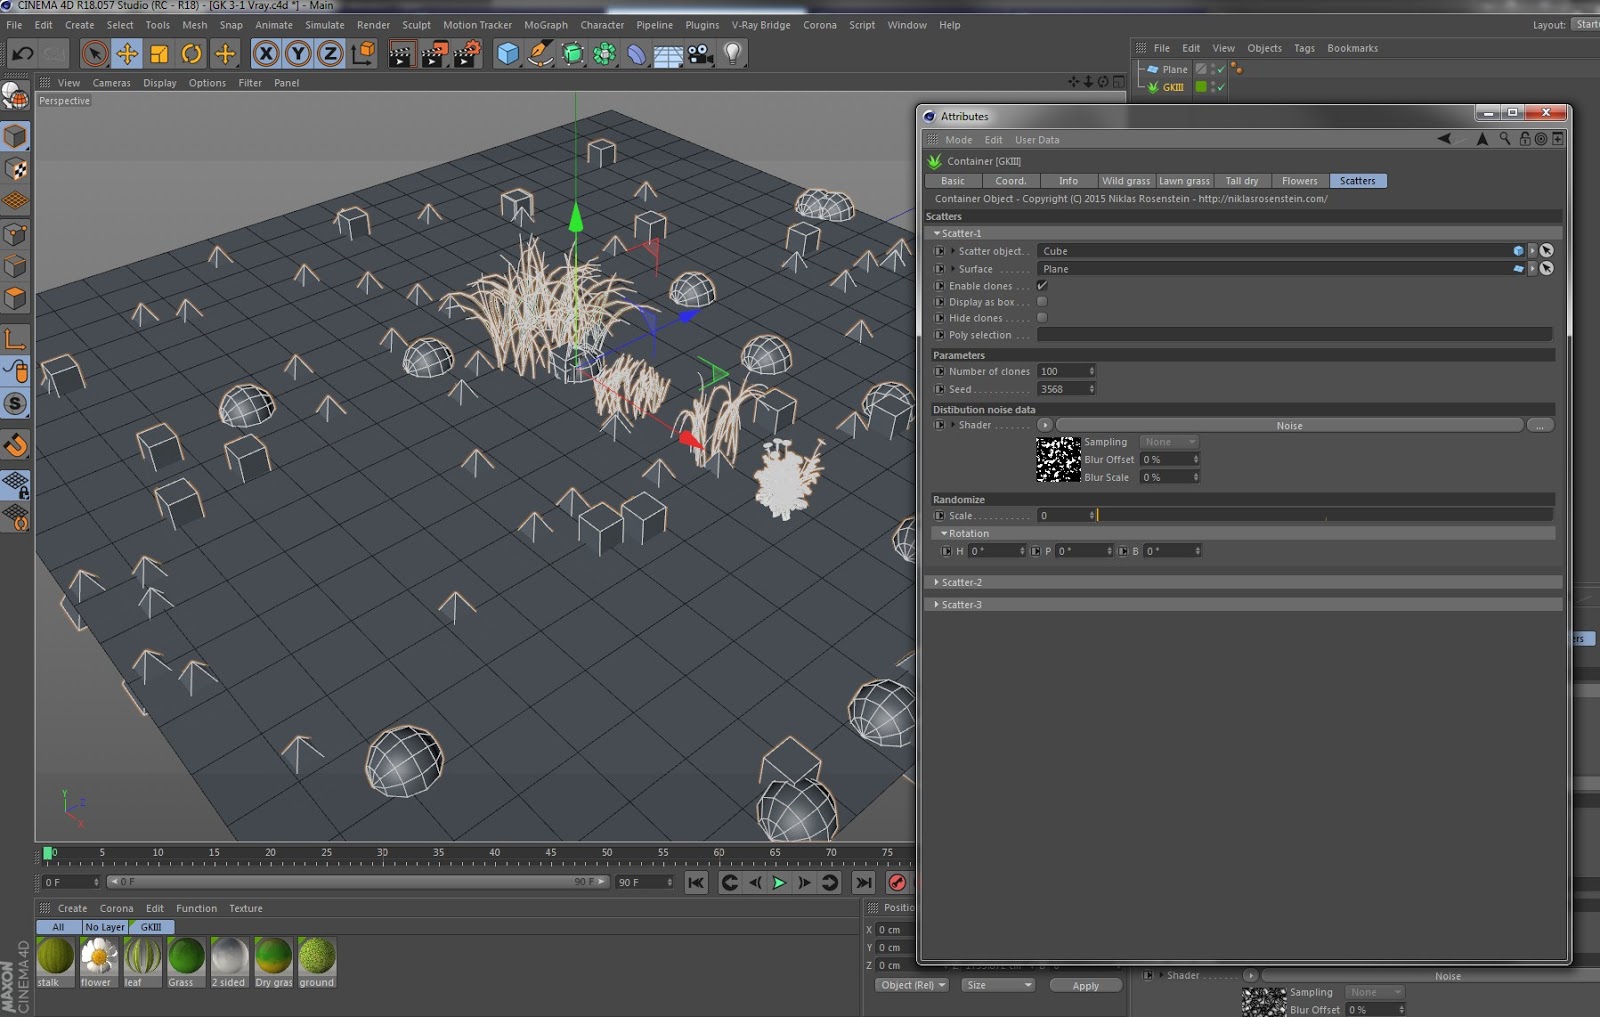Select the GKIII material layer tab
This screenshot has height=1017, width=1600.
[151, 927]
